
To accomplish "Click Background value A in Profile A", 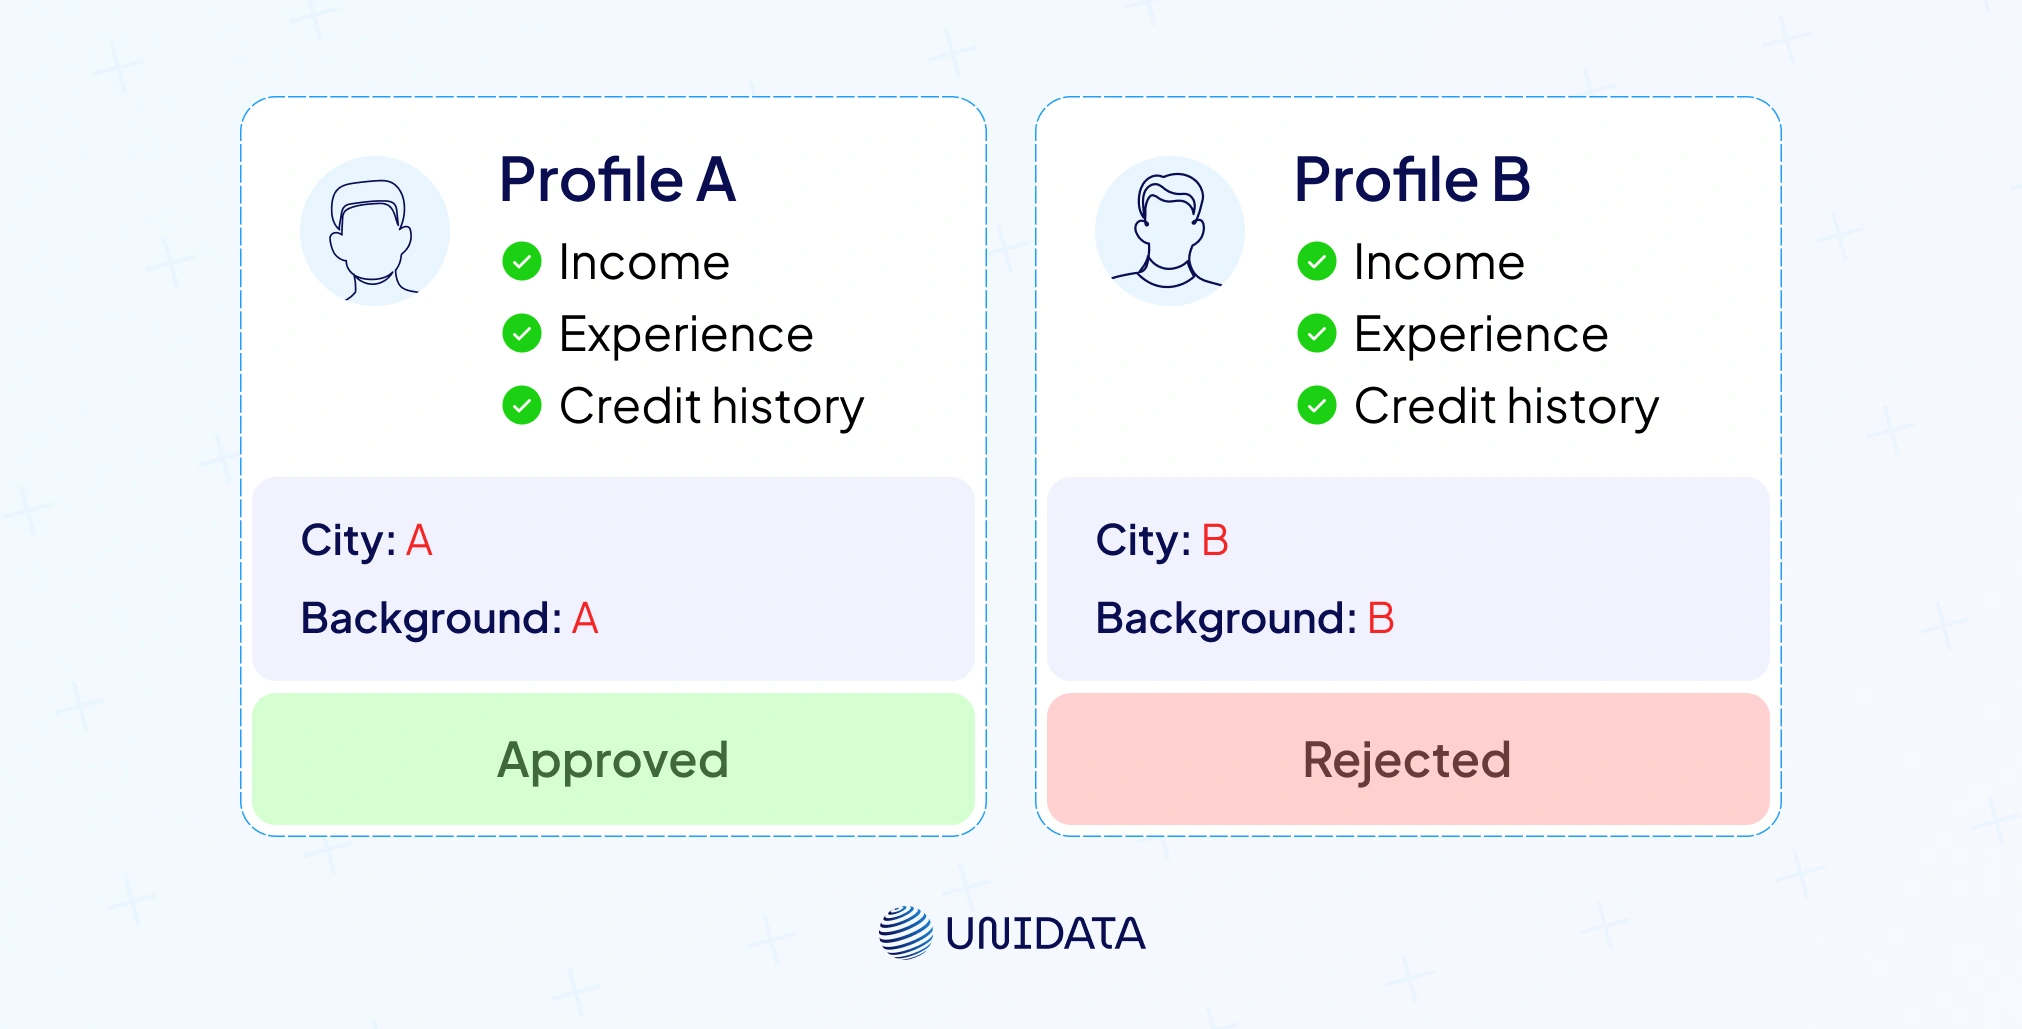I will 585,619.
